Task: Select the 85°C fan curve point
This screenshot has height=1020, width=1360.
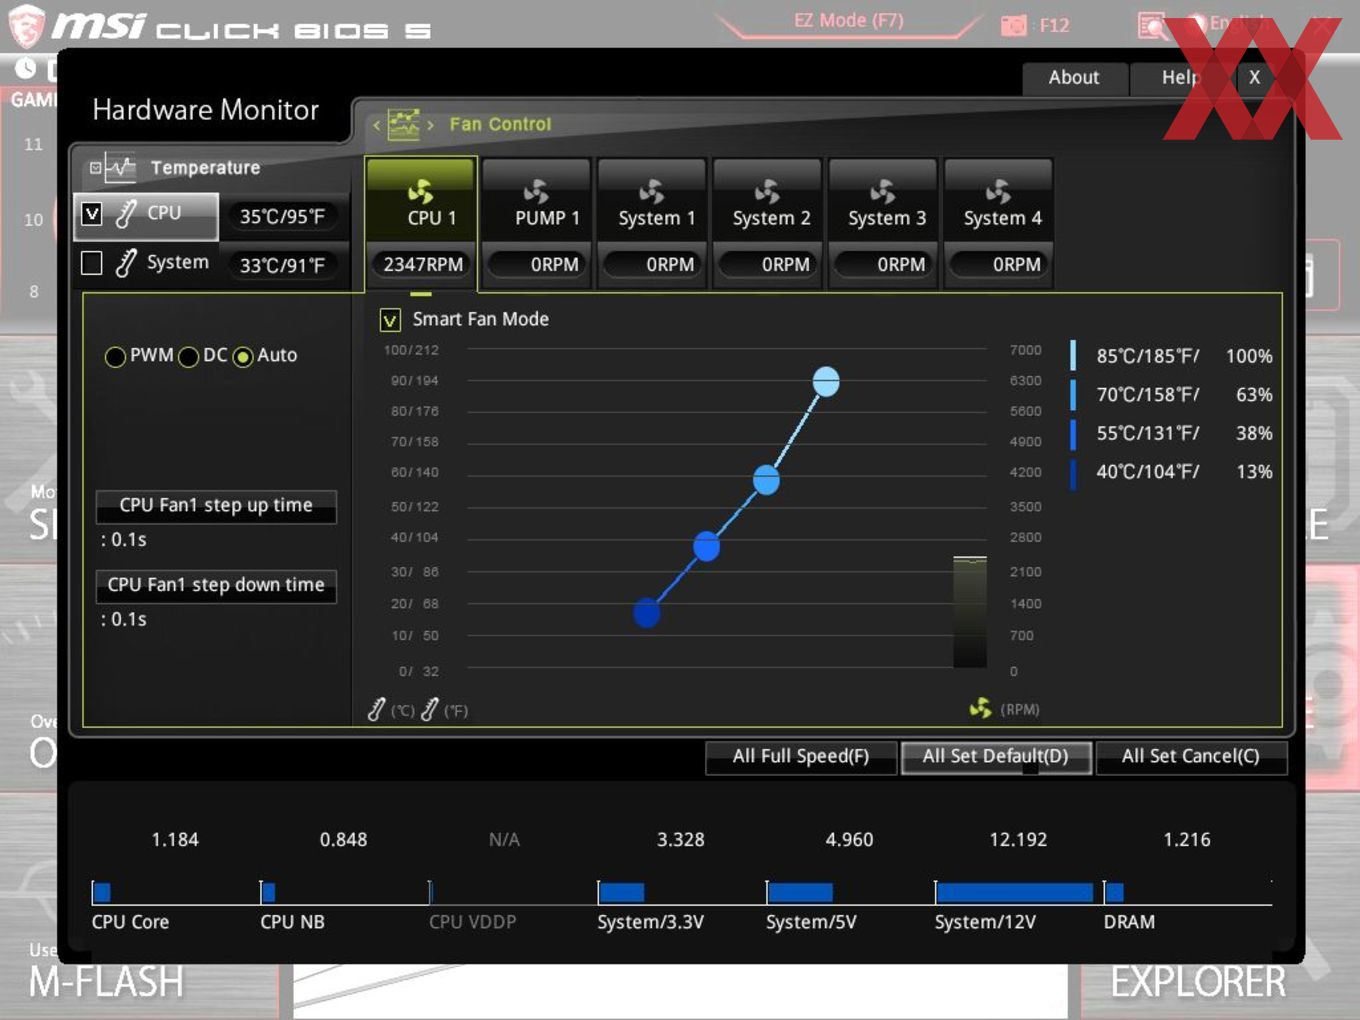Action: pyautogui.click(x=826, y=382)
